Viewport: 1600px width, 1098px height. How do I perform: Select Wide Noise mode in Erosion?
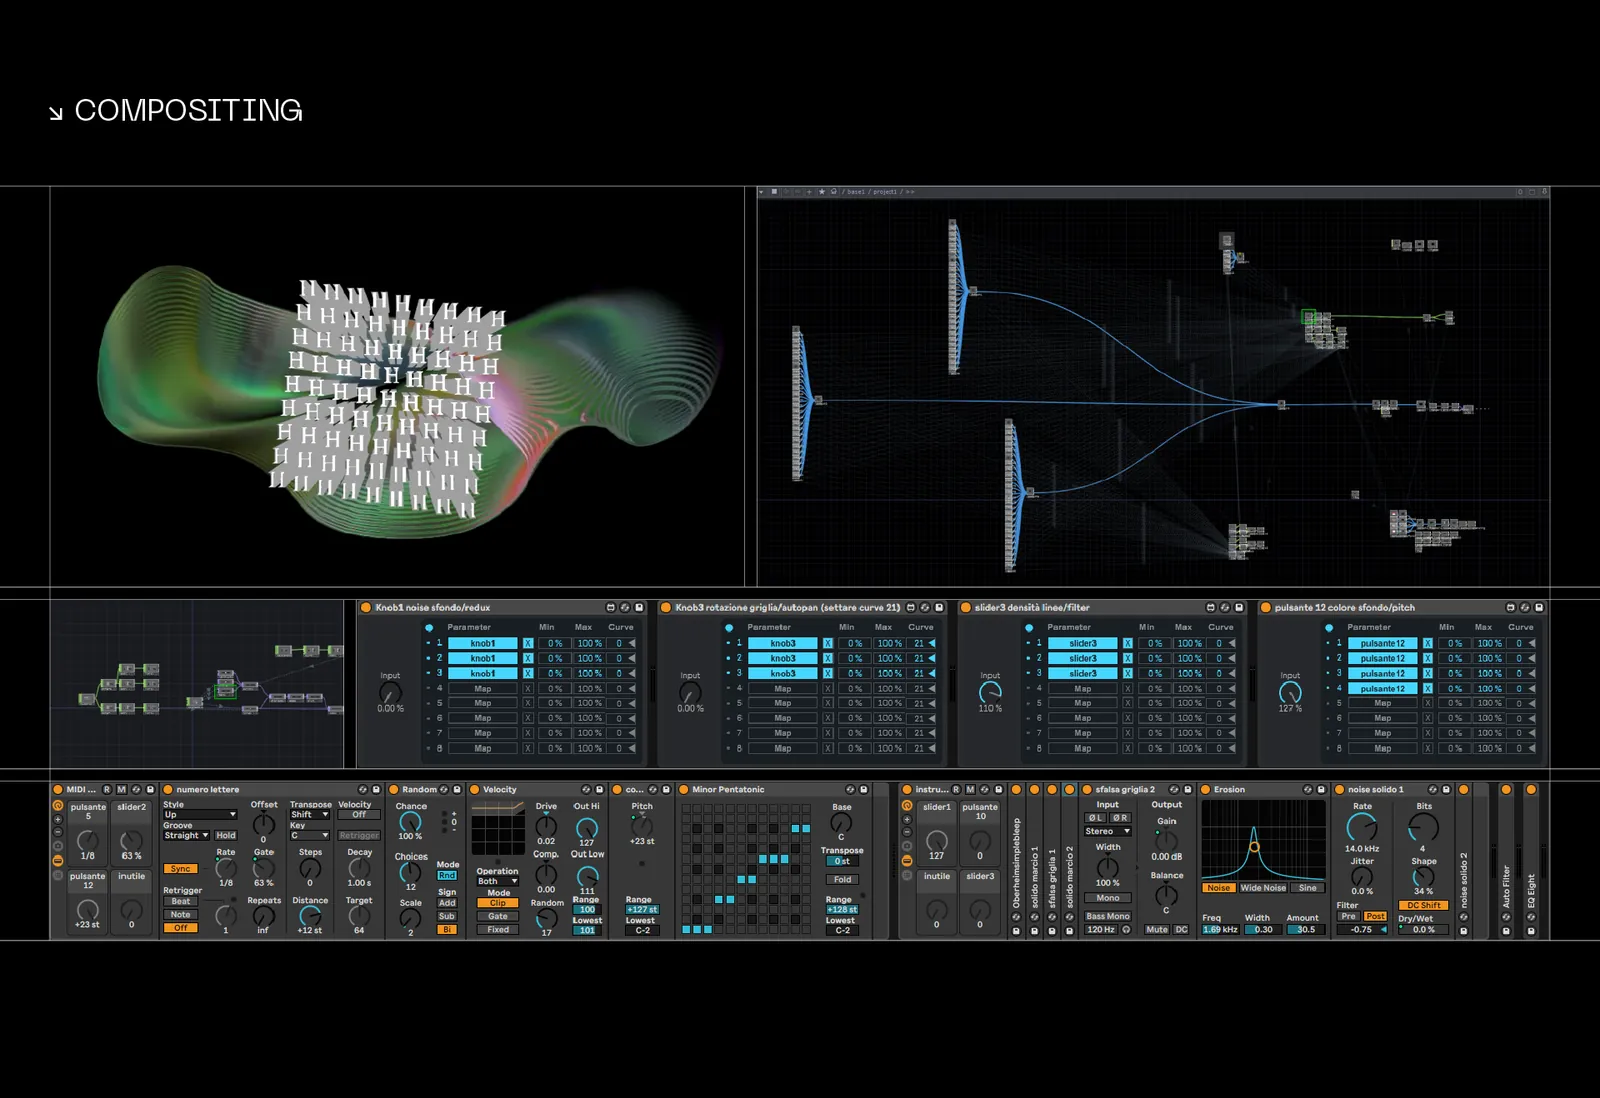point(1263,888)
